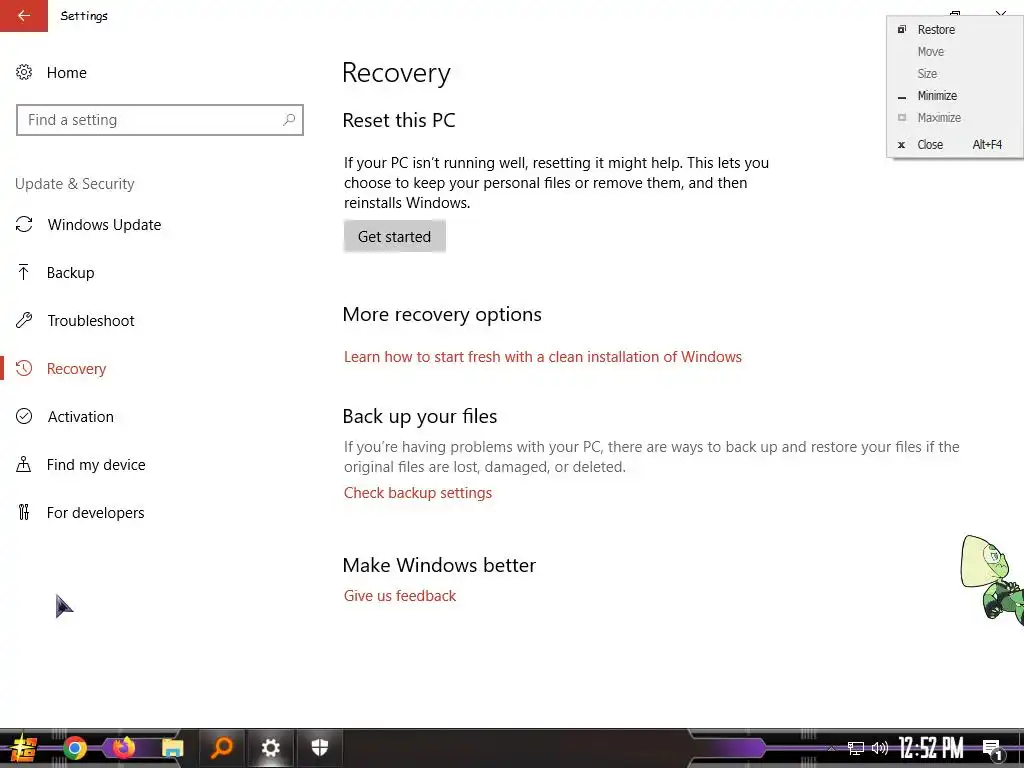The height and width of the screenshot is (768, 1024).
Task: Focus the Find a setting search box
Action: tap(160, 120)
